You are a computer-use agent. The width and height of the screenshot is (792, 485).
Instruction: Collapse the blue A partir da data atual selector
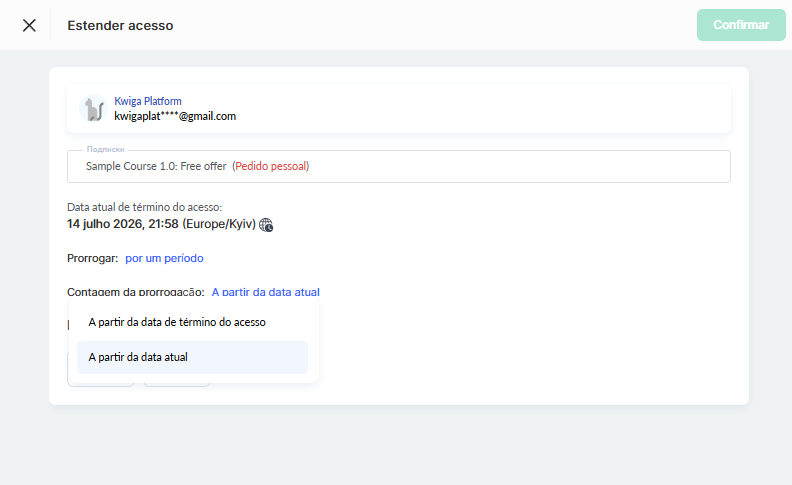tap(265, 292)
